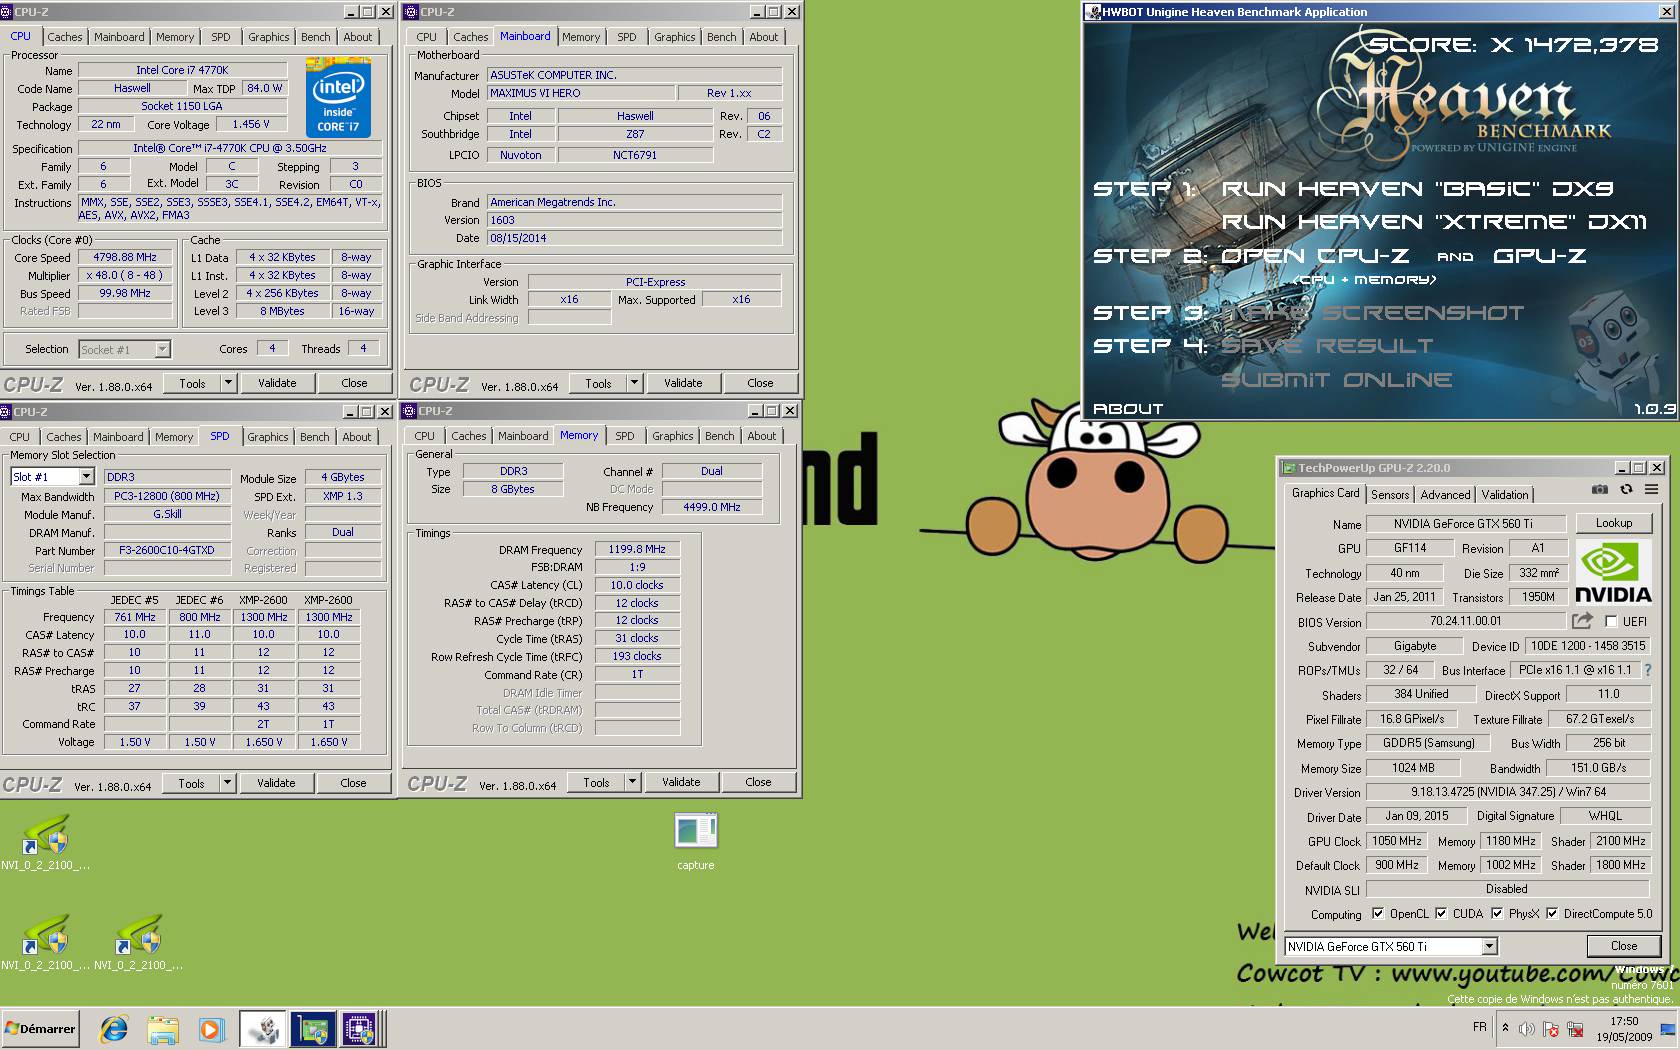Enable the UEFI checkbox in GPU-Z
The width and height of the screenshot is (1680, 1050).
[1611, 621]
